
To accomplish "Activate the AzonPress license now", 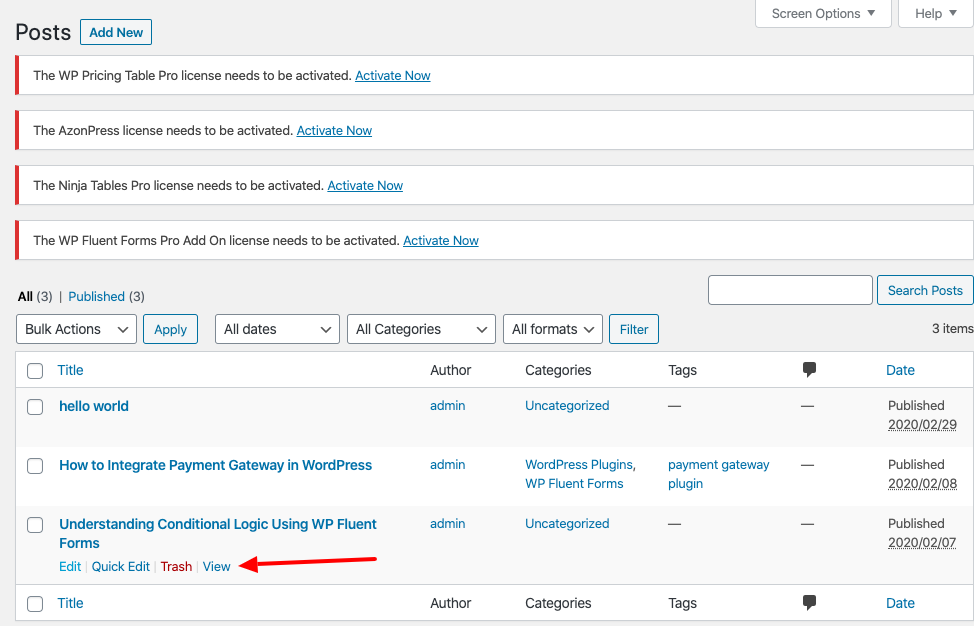I will (334, 131).
